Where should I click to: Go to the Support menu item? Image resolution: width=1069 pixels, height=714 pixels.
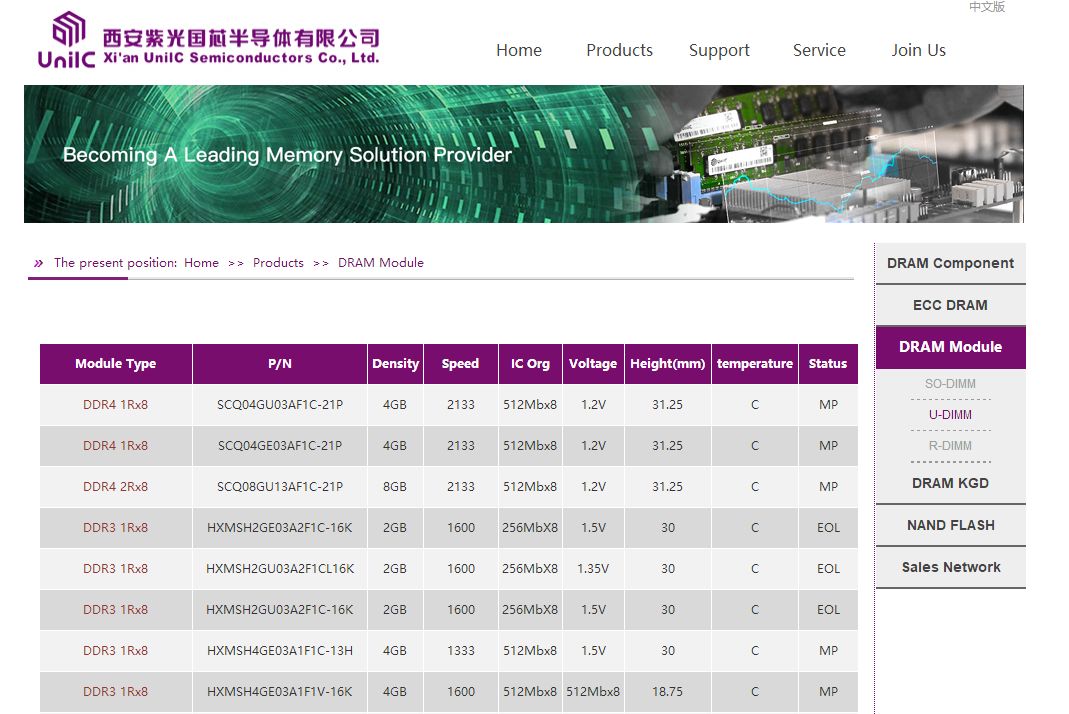pyautogui.click(x=719, y=50)
